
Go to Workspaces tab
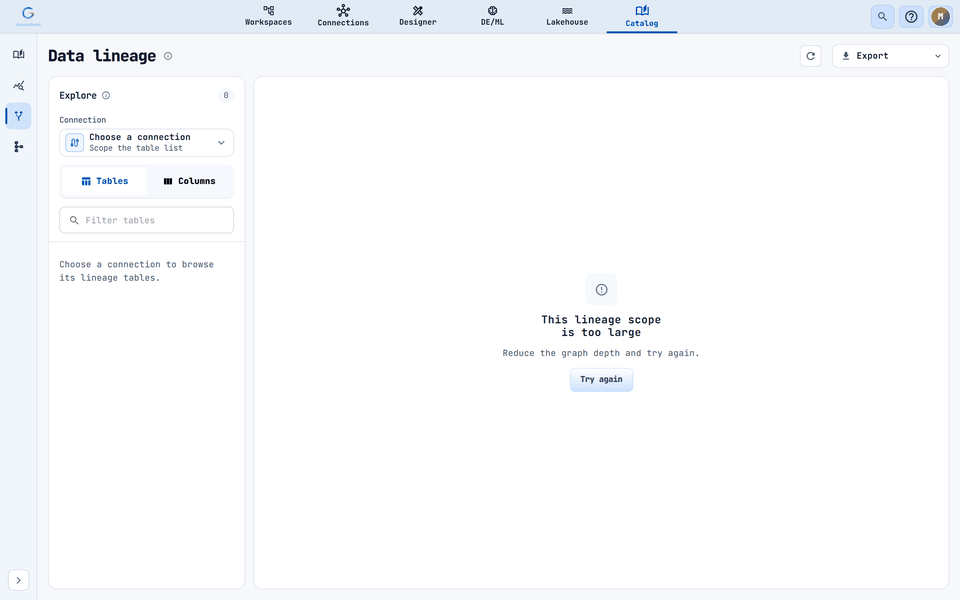click(x=268, y=17)
